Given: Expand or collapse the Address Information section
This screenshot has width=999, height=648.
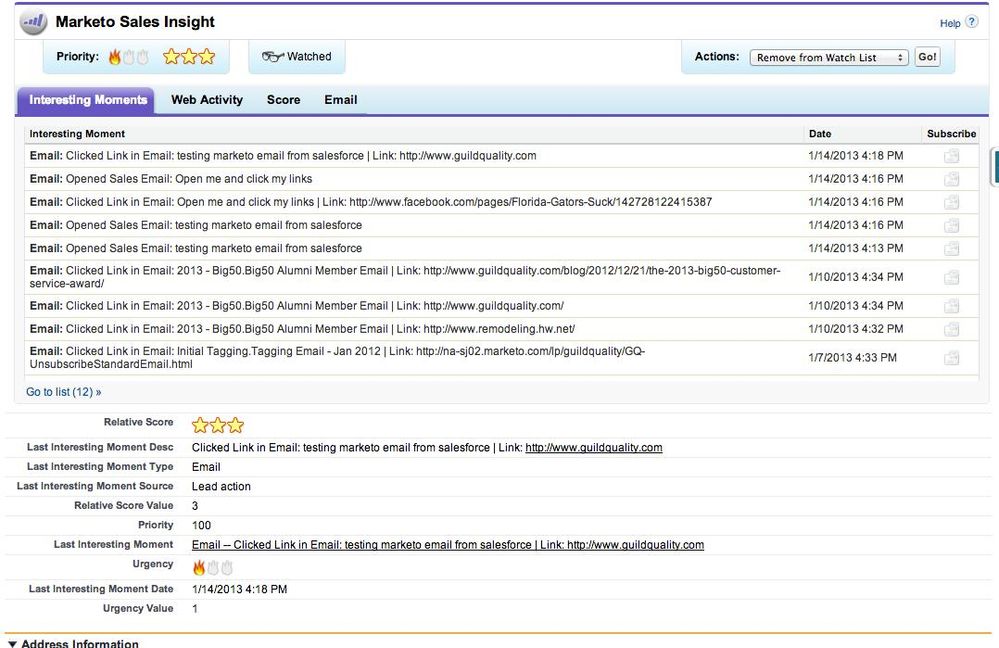Looking at the screenshot, I should point(12,644).
